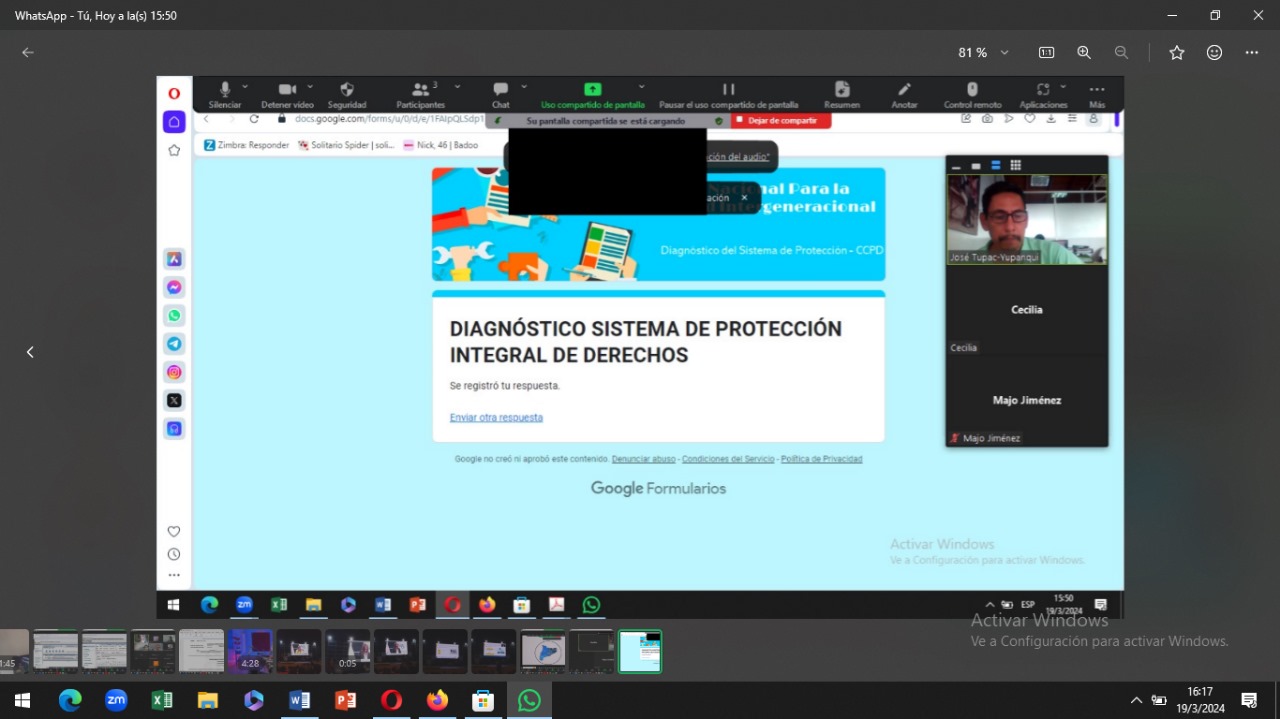Open the Windows Start menu
This screenshot has height=719, width=1280.
click(22, 700)
